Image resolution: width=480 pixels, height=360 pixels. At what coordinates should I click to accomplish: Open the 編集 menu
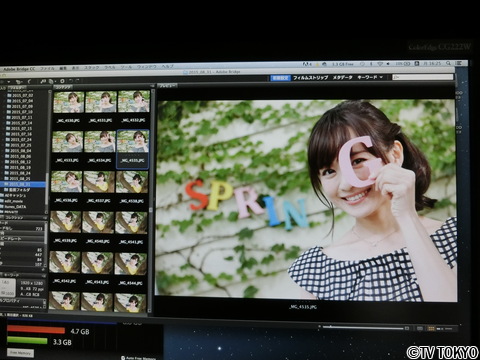(63, 68)
